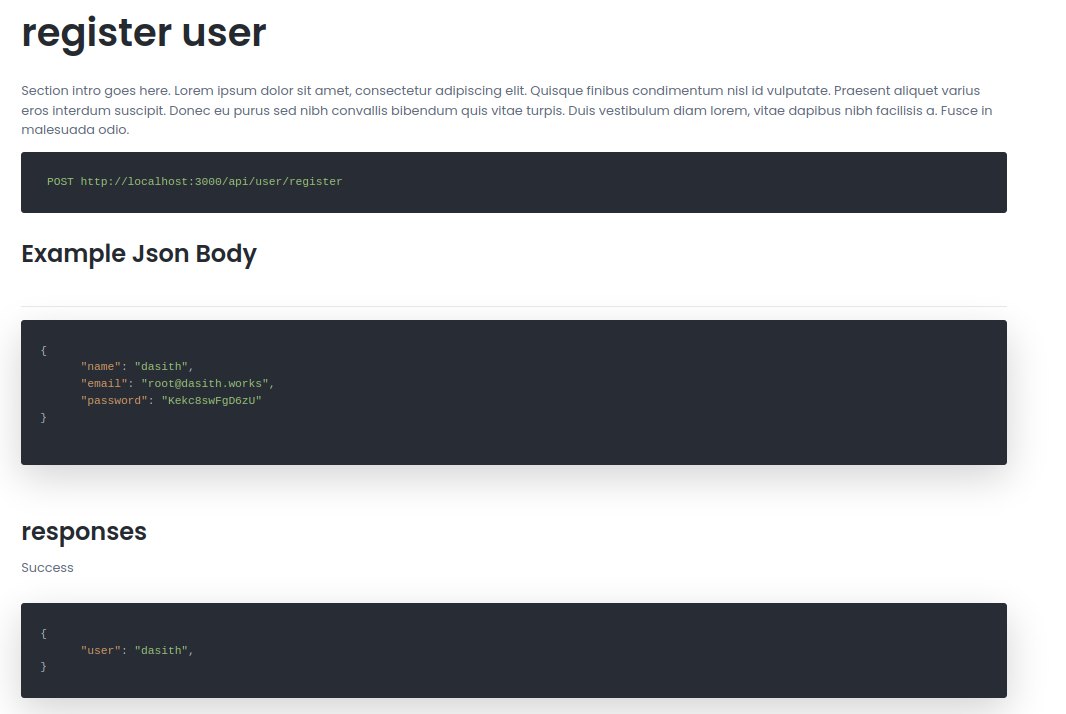The height and width of the screenshot is (714, 1066).
Task: Click the opening brace of the request JSON
Action: pos(44,350)
